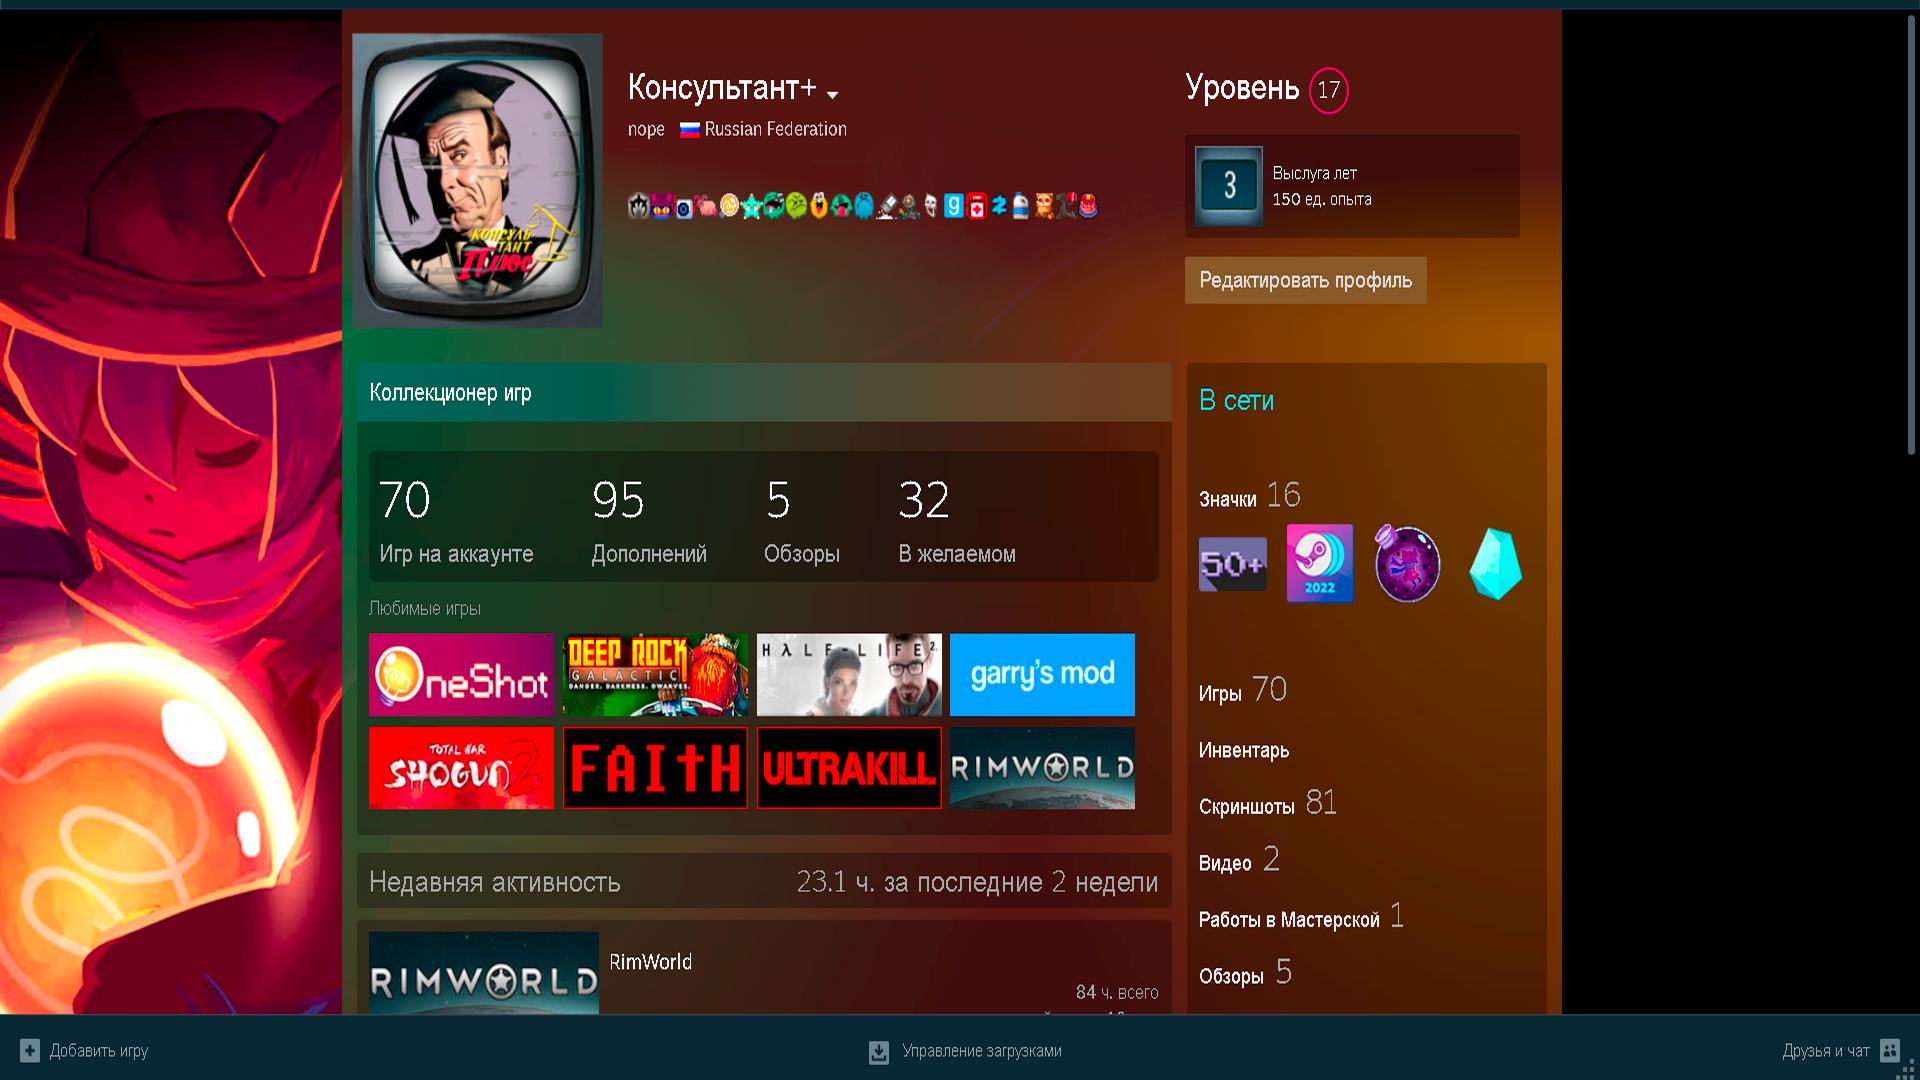Click the friends chat icon at bottom right

(1890, 1051)
